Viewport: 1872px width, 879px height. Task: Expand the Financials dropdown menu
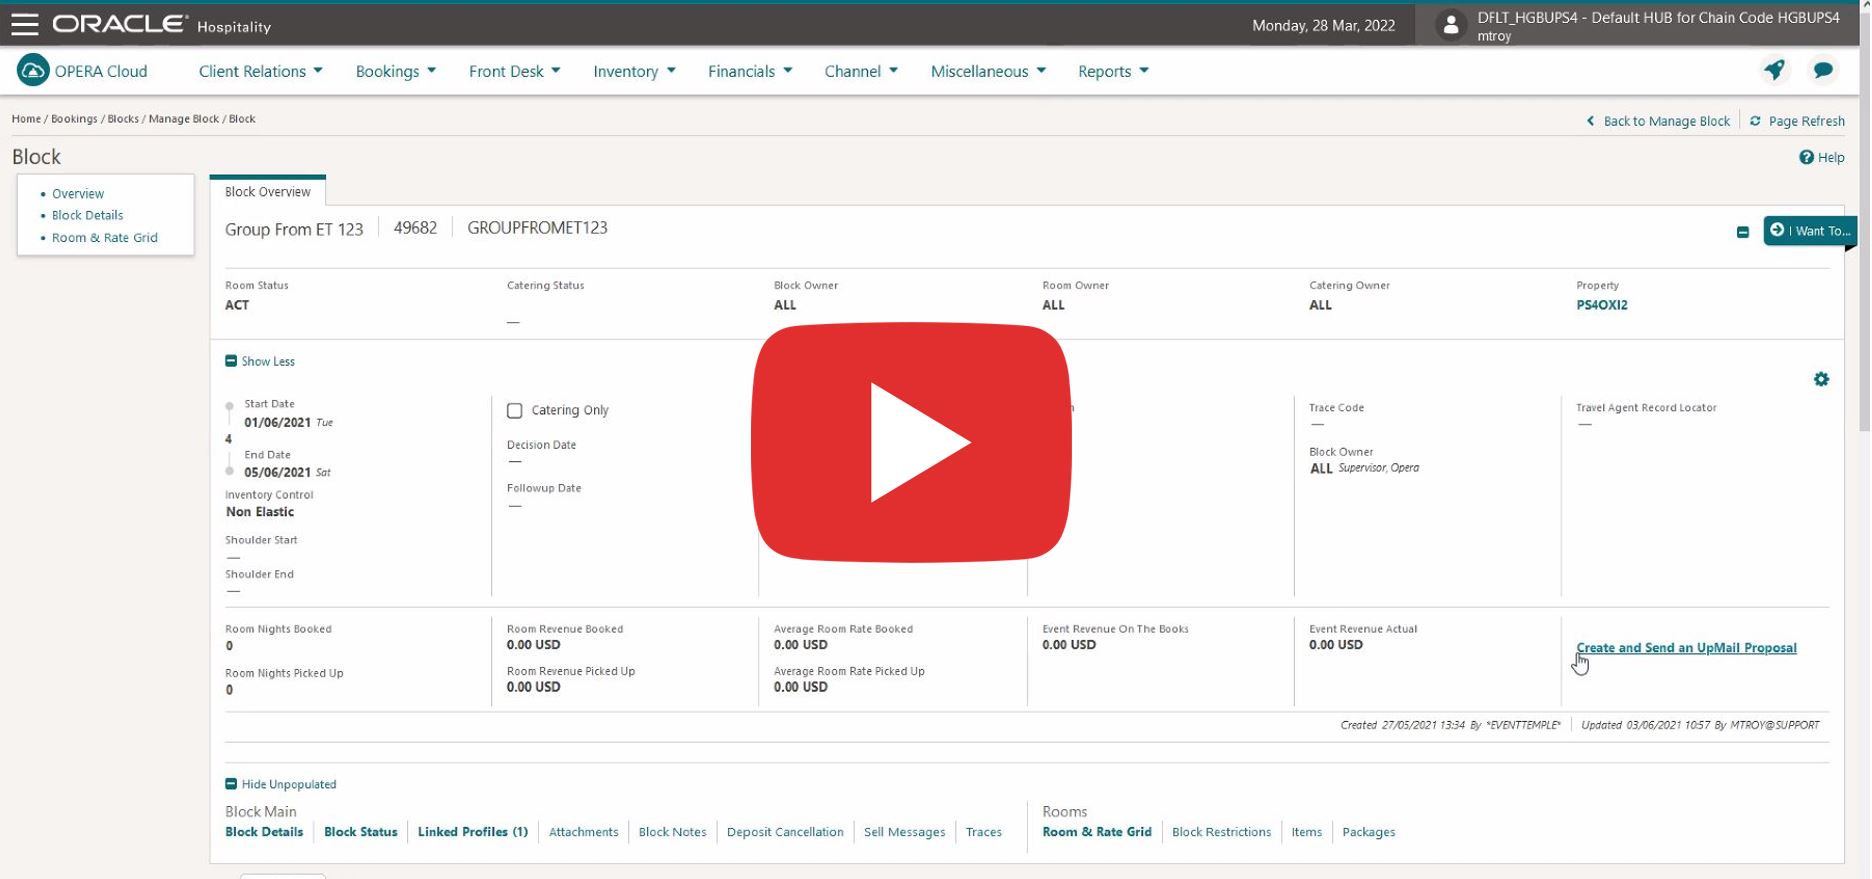pos(750,71)
